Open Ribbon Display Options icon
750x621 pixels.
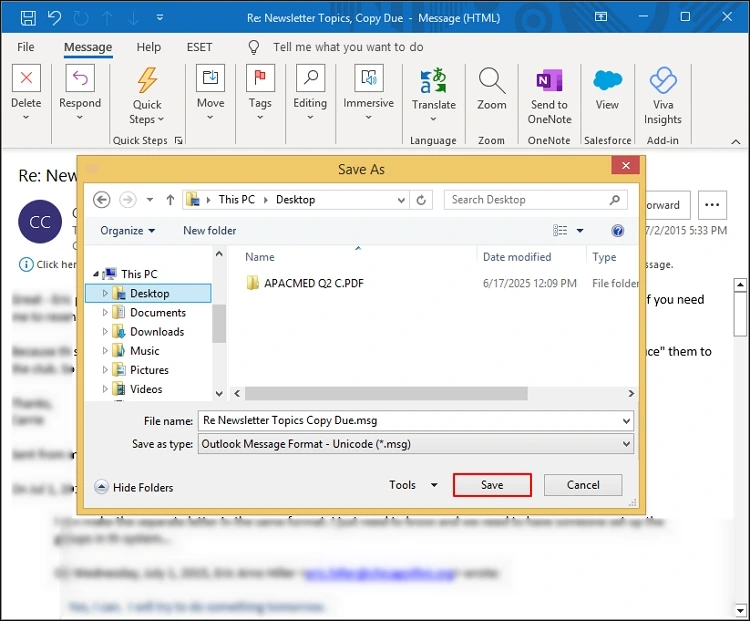click(x=601, y=17)
